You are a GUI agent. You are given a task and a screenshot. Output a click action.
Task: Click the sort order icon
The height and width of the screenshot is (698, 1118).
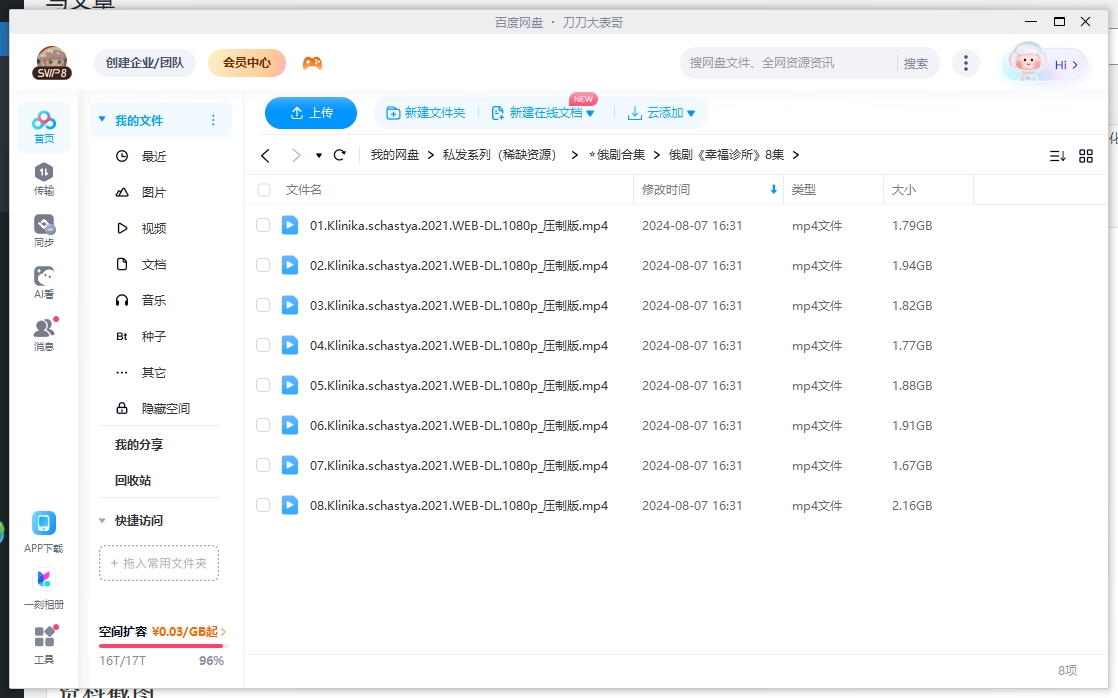[x=1058, y=156]
